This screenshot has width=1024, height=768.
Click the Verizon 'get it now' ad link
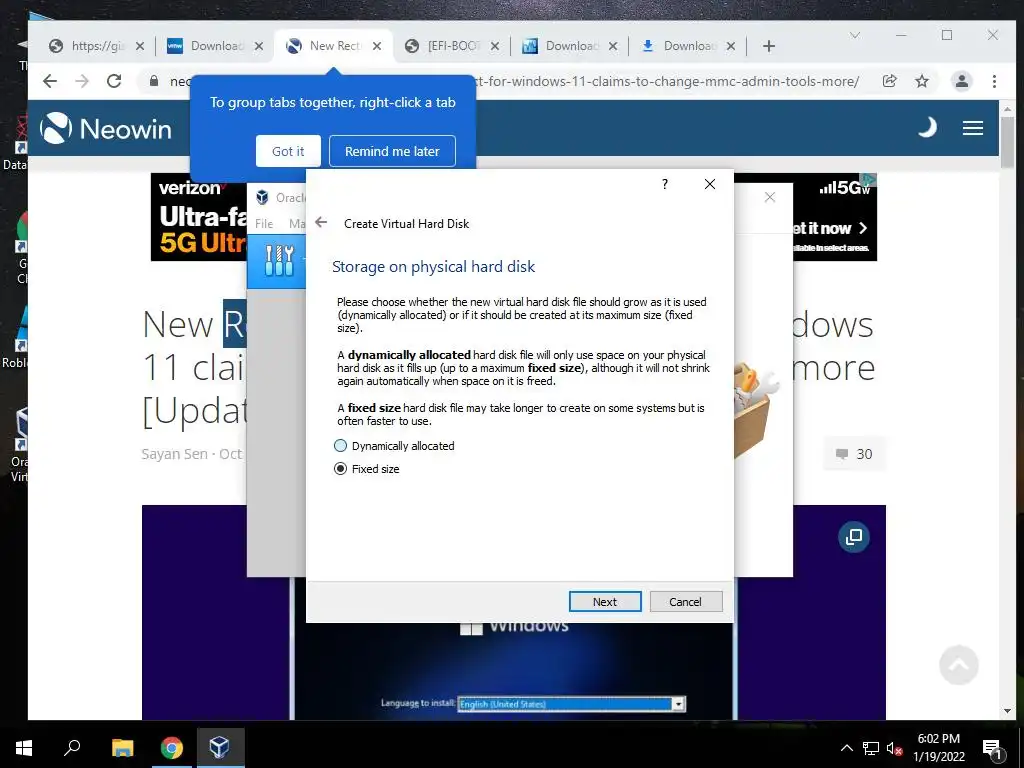tap(831, 228)
